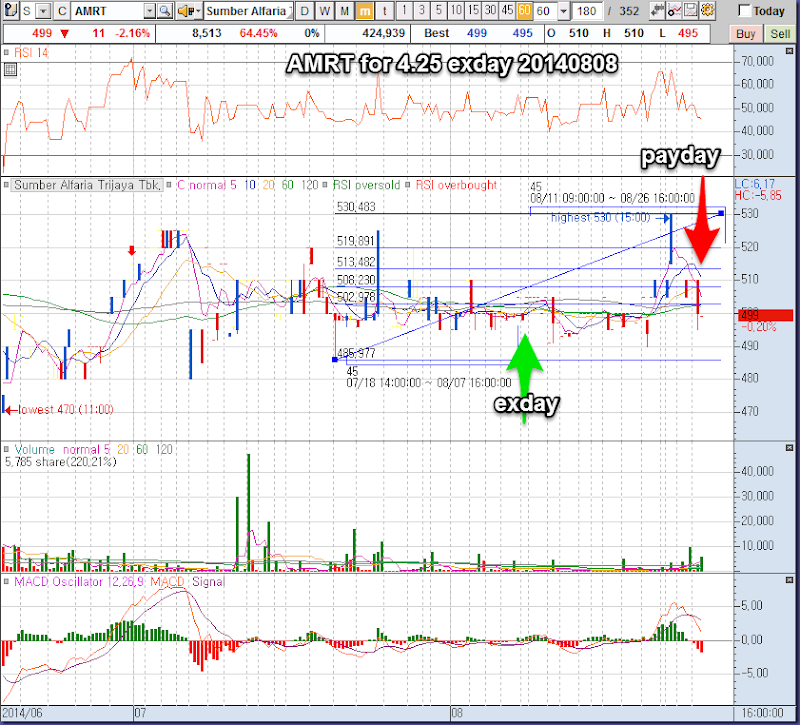
Task: Click the chart menu icon at toolbar start
Action: click(10, 10)
